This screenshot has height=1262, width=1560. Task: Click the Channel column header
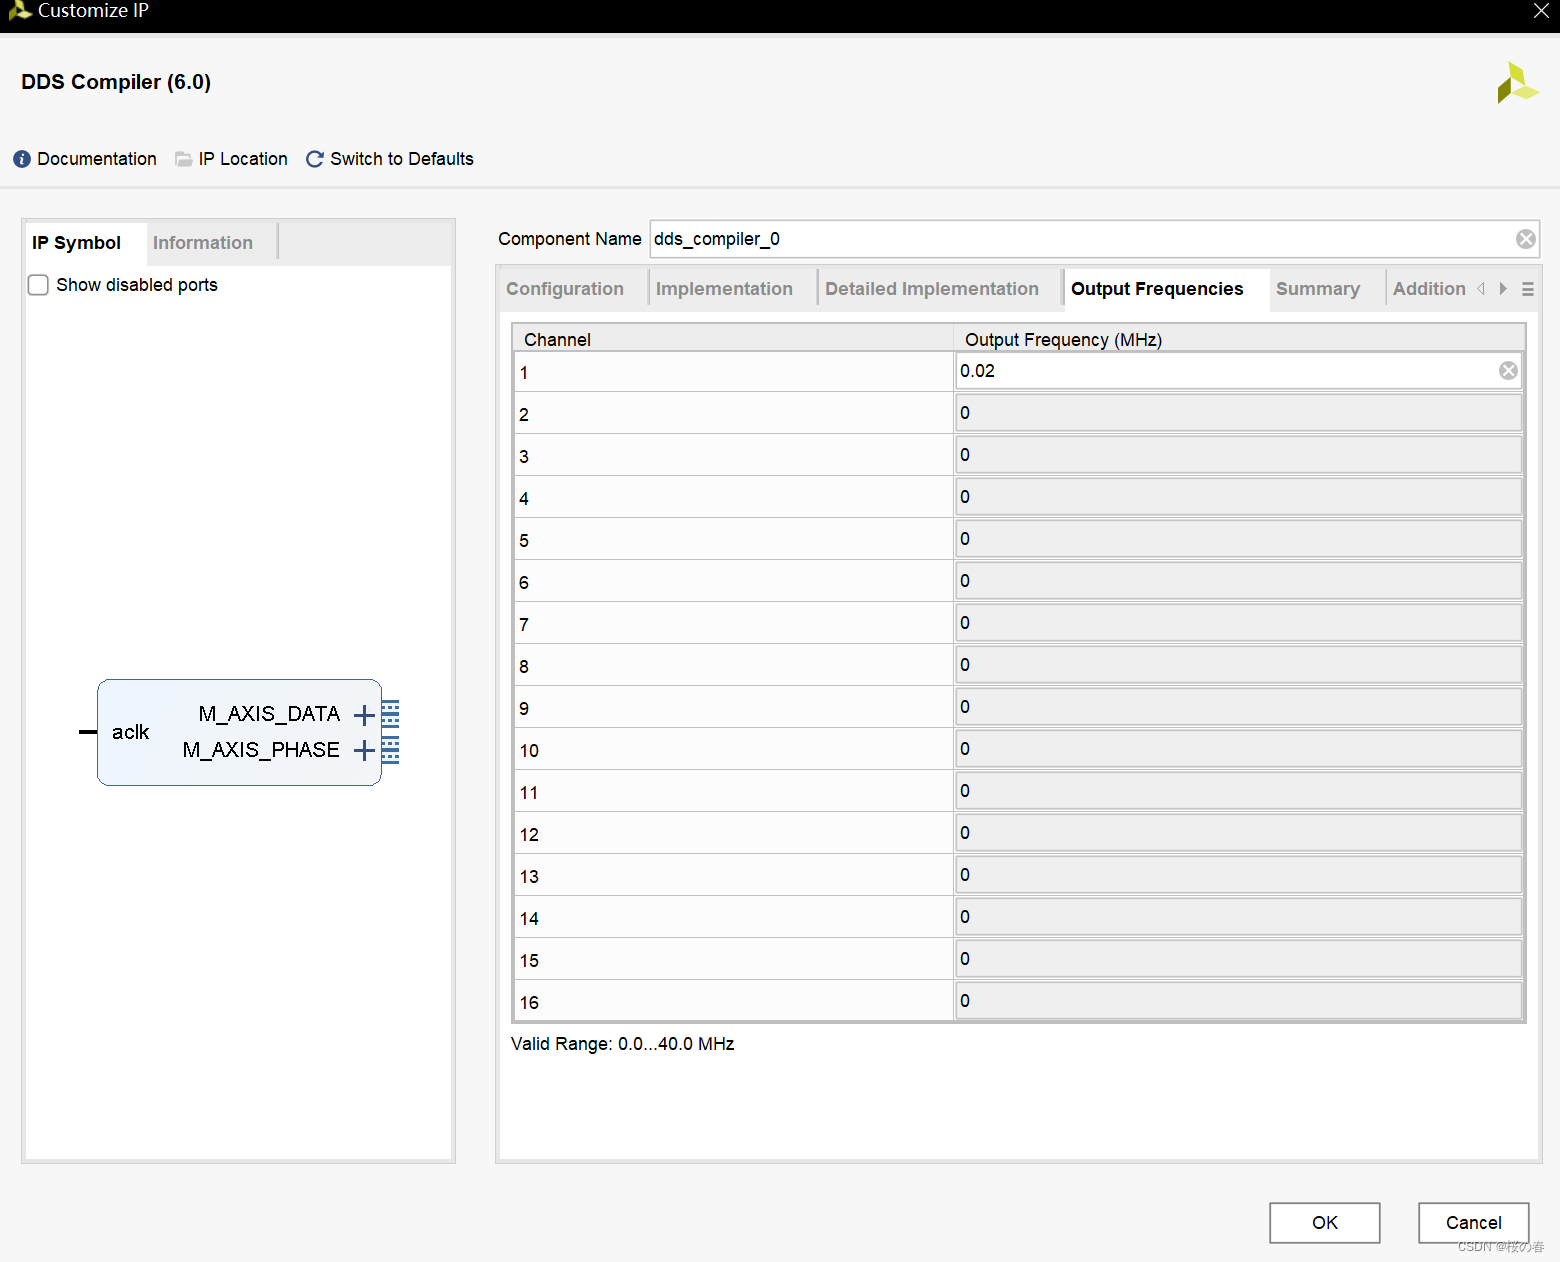(x=733, y=339)
